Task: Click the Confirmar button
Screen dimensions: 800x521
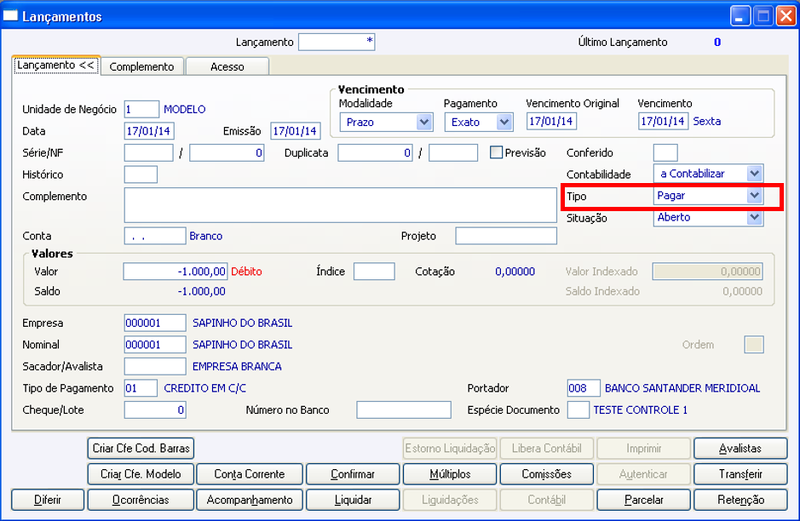Action: 353,474
